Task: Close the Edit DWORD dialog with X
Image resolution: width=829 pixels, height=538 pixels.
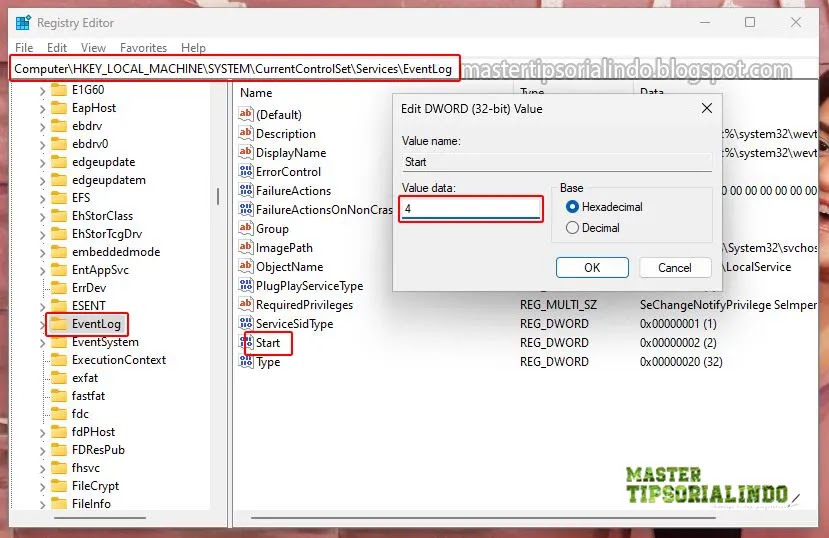Action: click(707, 108)
